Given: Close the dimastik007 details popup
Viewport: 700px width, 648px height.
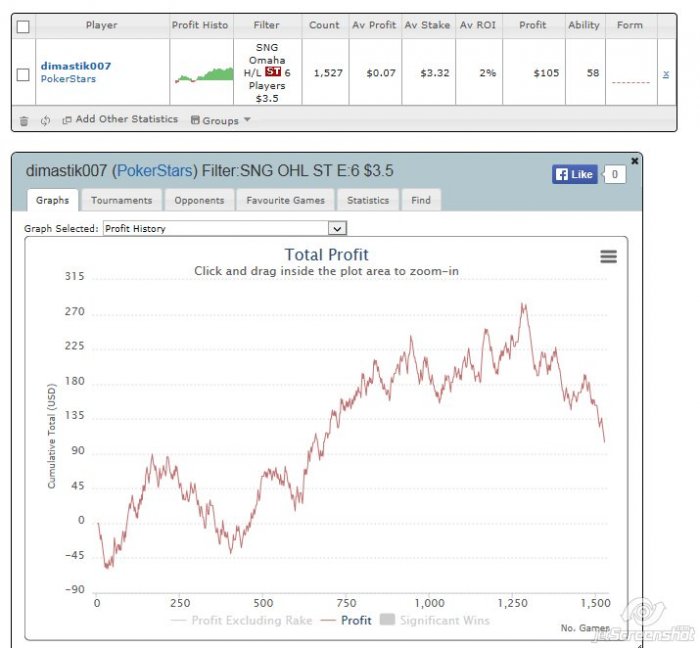Looking at the screenshot, I should tap(634, 161).
